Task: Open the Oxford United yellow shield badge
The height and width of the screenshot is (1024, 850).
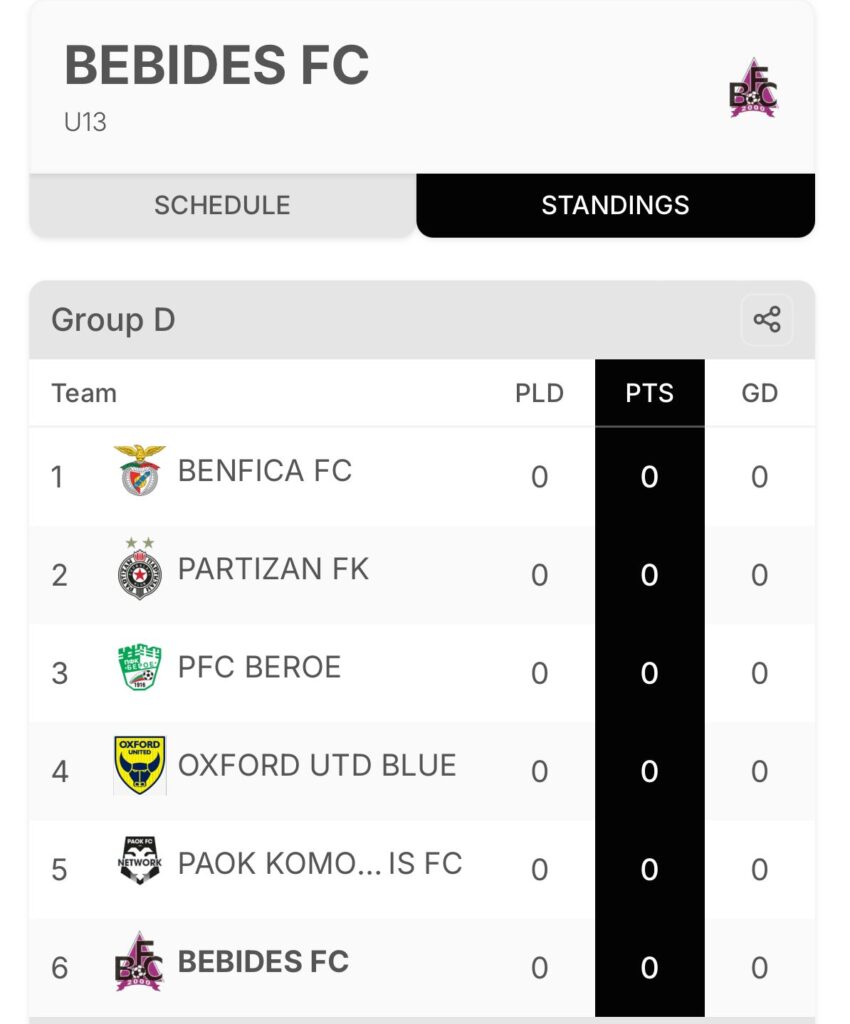Action: point(140,765)
